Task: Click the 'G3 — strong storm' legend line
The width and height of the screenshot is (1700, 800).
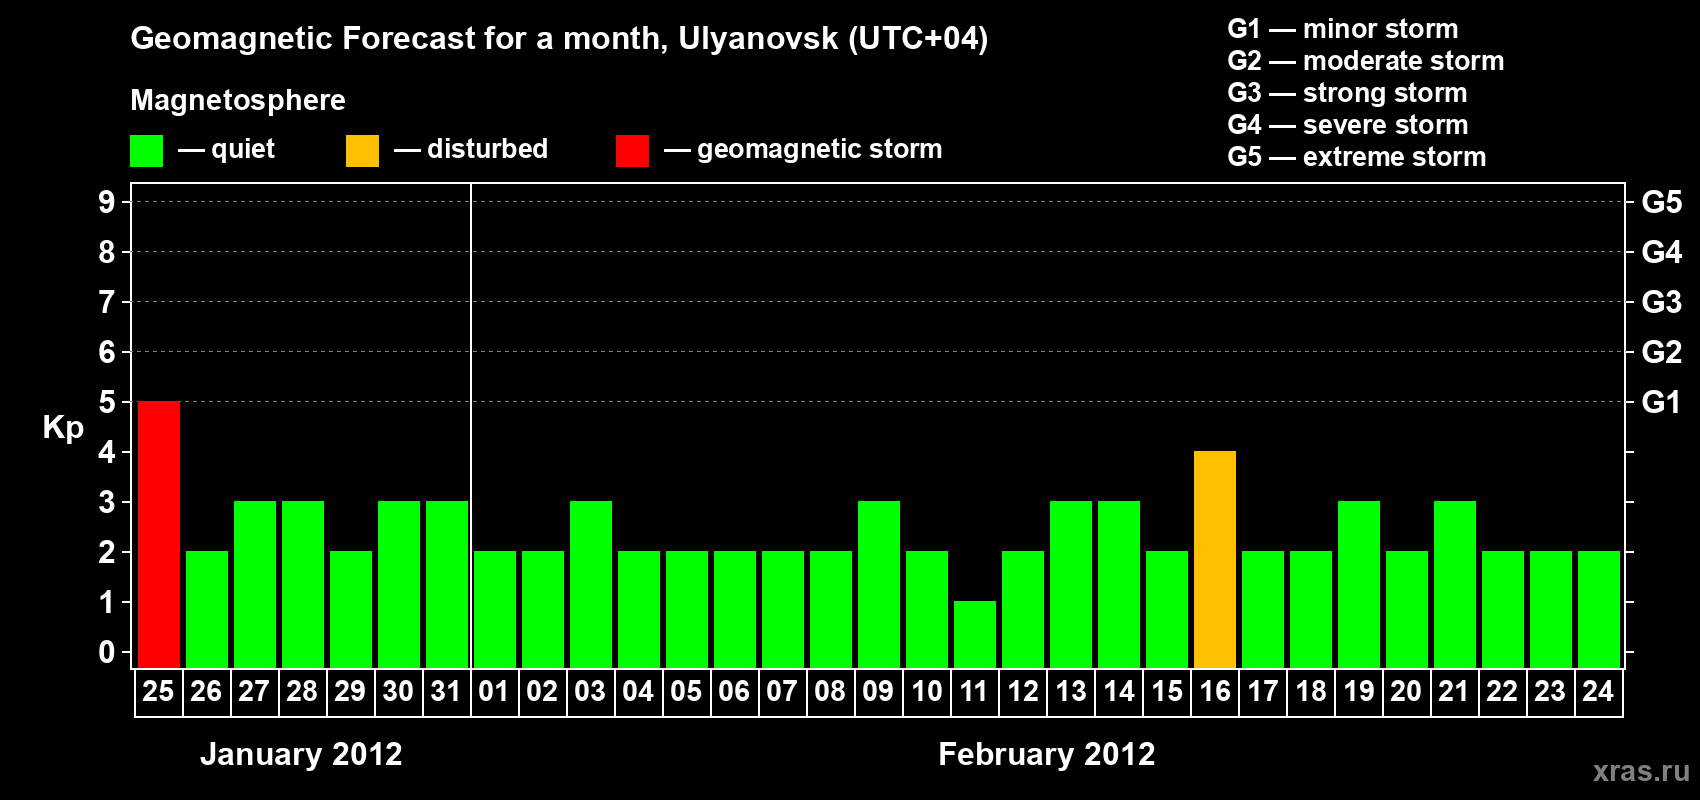Action: (1347, 93)
